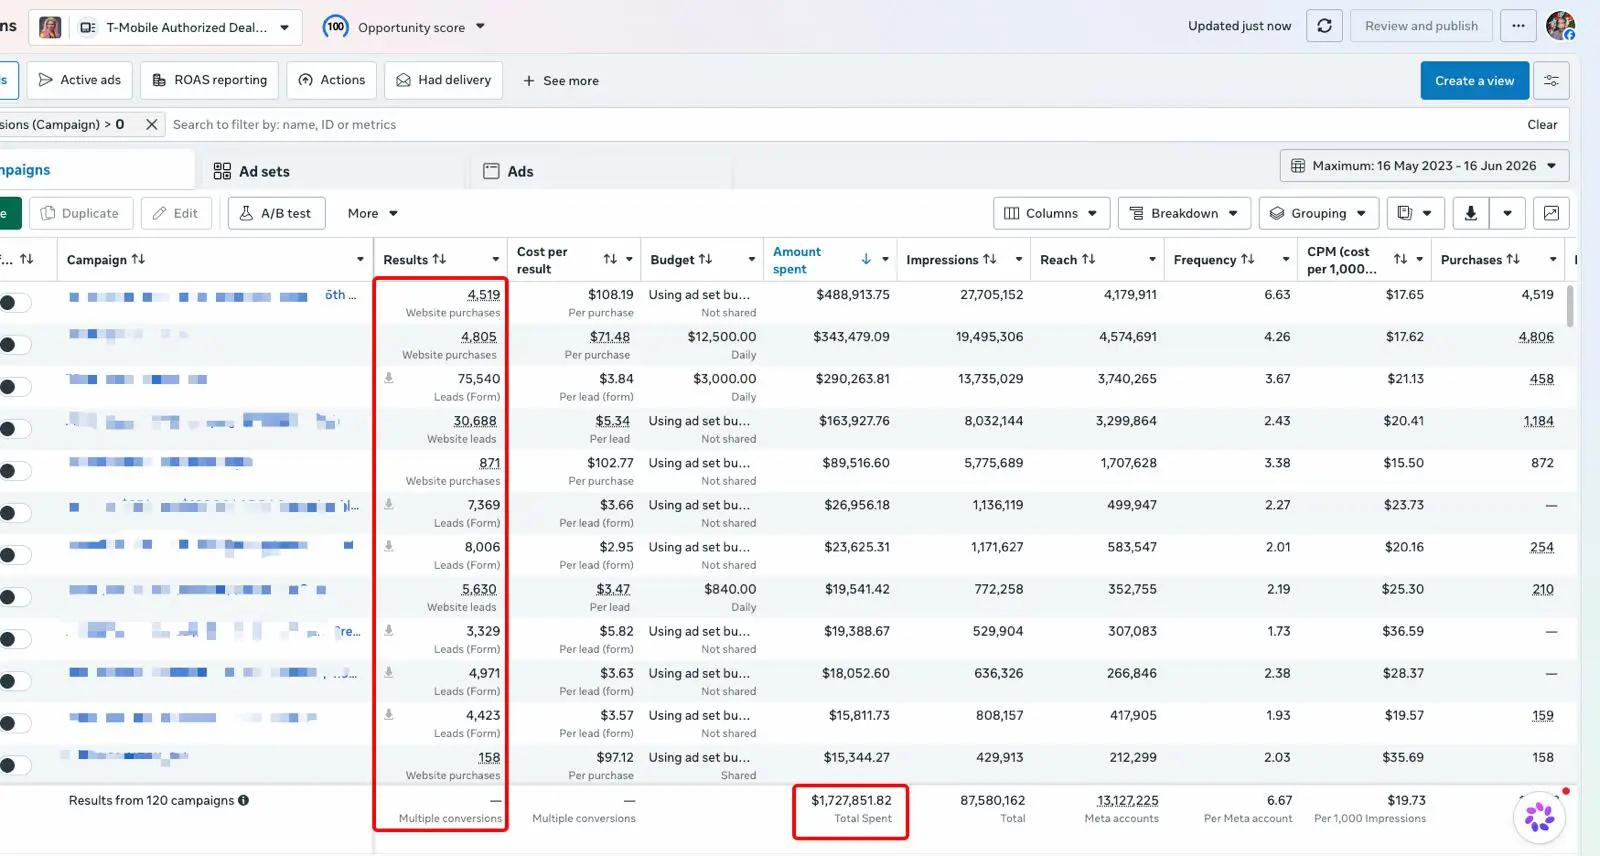The image size is (1600, 856).
Task: Click the Edit button
Action: pyautogui.click(x=176, y=213)
